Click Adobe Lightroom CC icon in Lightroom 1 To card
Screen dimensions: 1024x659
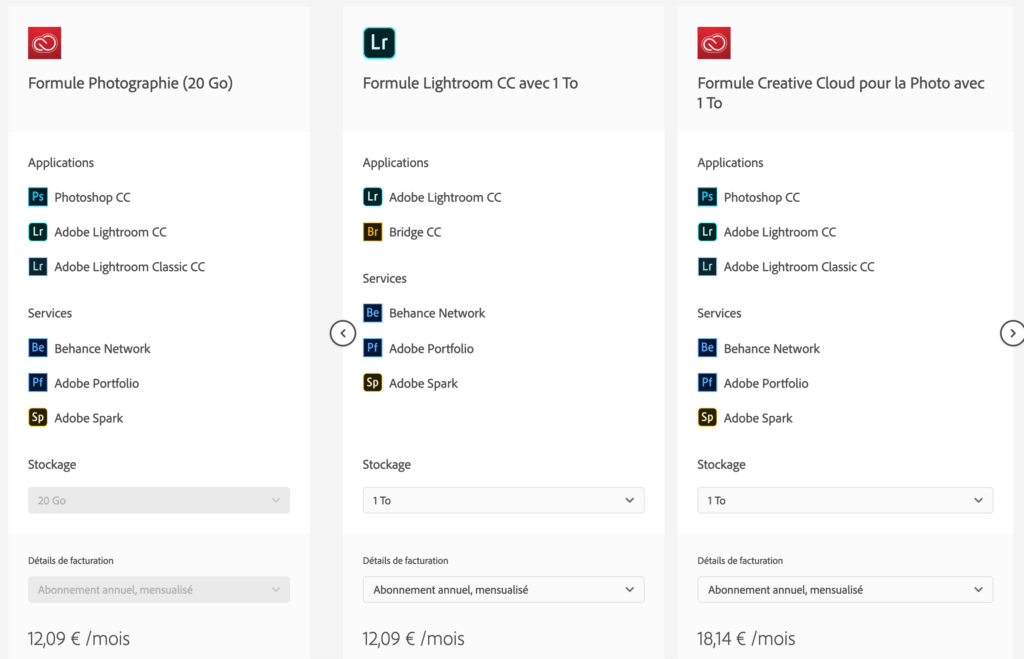coord(372,197)
